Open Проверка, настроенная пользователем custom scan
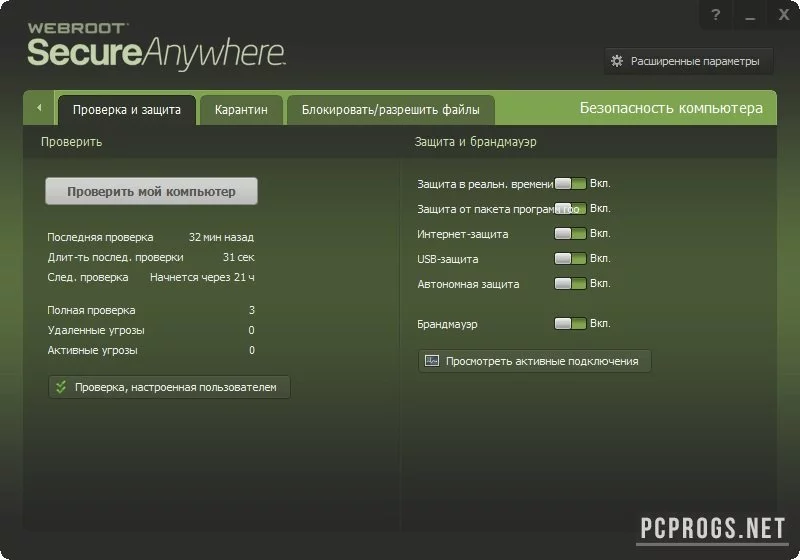The image size is (800, 560). (169, 387)
